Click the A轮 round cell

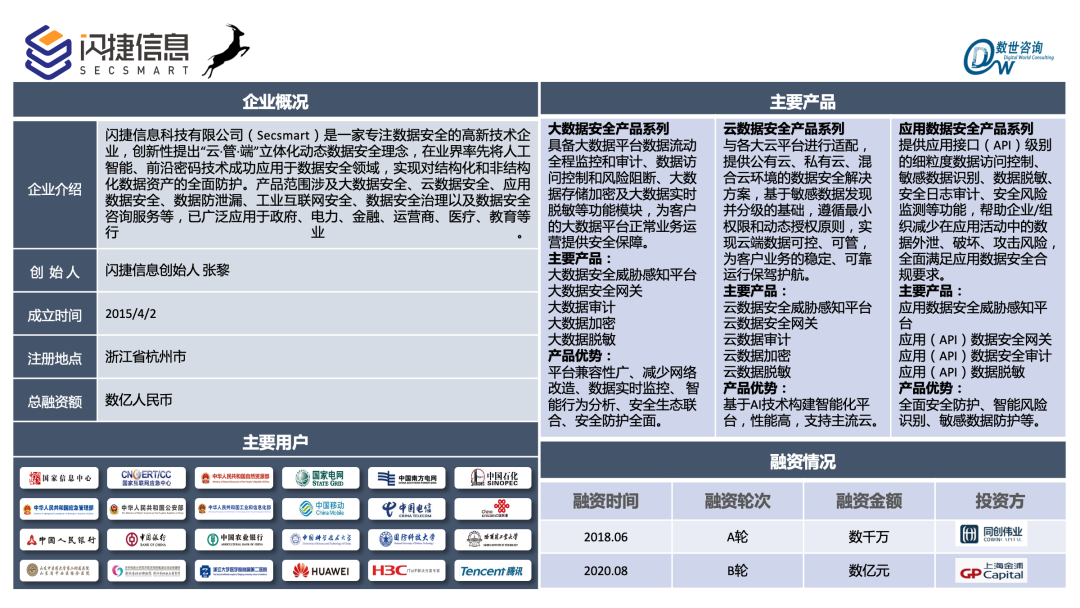737,537
